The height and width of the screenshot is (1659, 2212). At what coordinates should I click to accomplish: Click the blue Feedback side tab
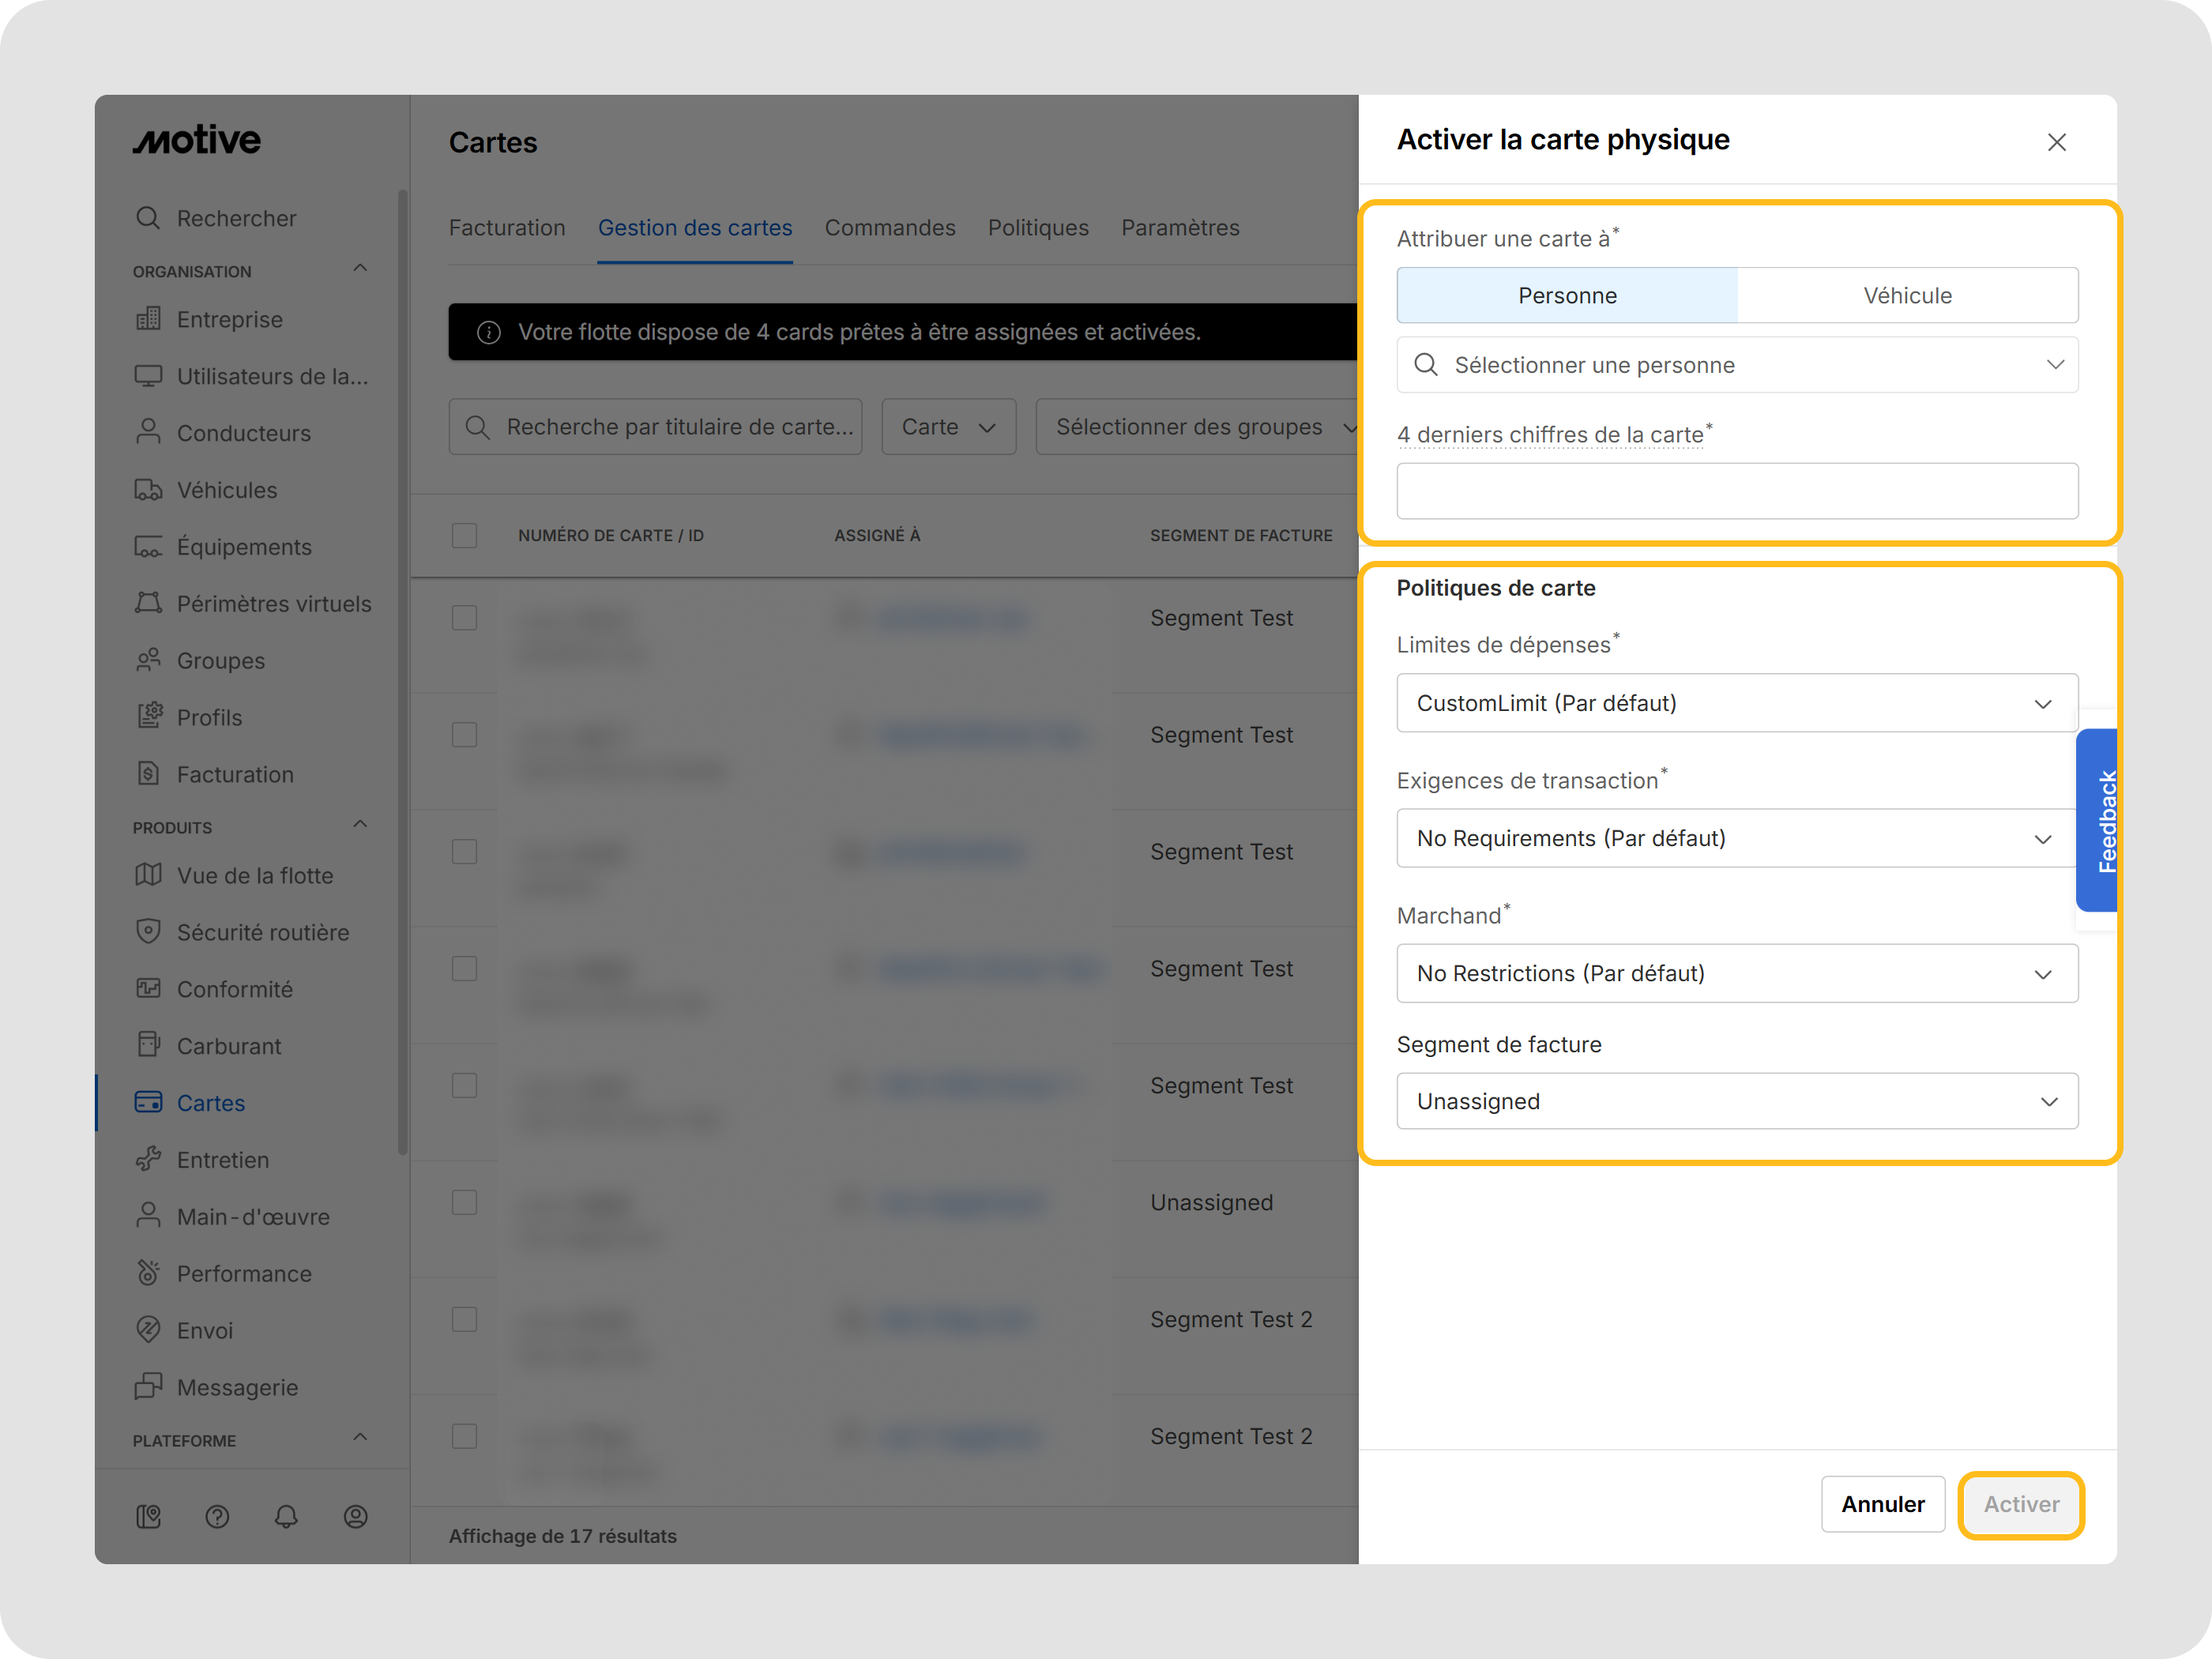2097,821
